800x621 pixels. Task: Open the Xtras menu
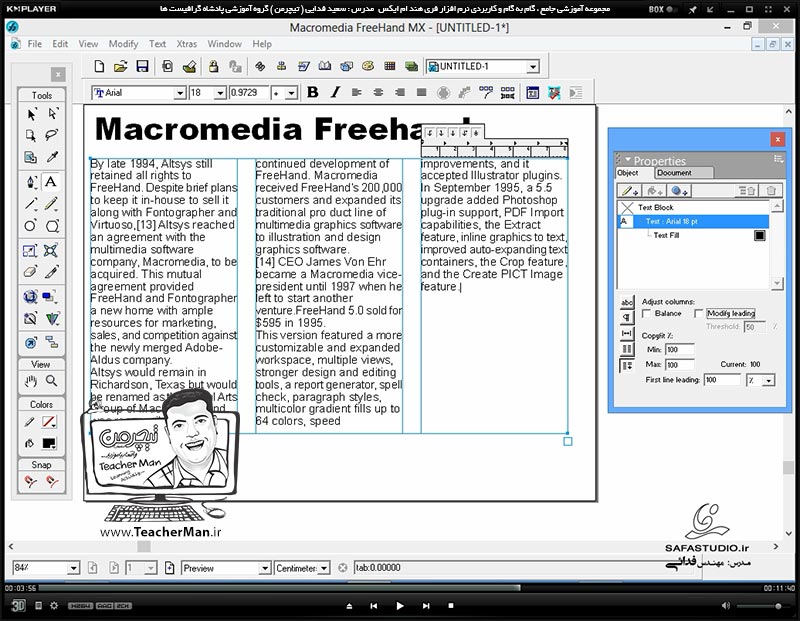click(x=186, y=44)
